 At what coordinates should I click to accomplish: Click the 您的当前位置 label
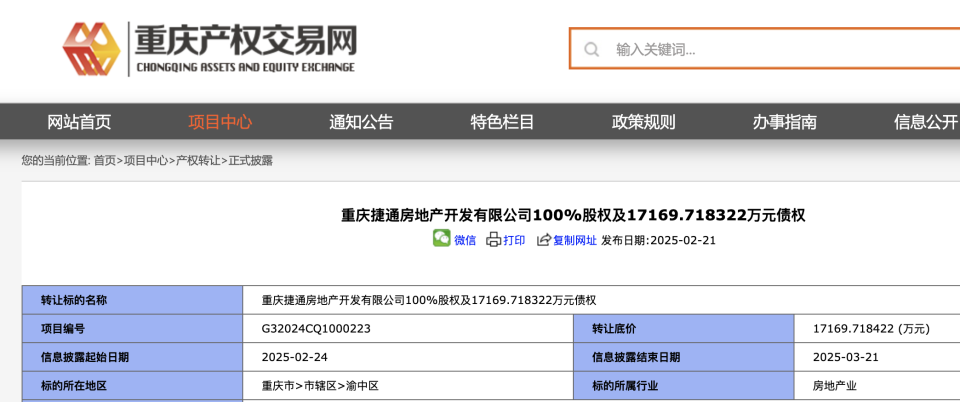point(56,161)
